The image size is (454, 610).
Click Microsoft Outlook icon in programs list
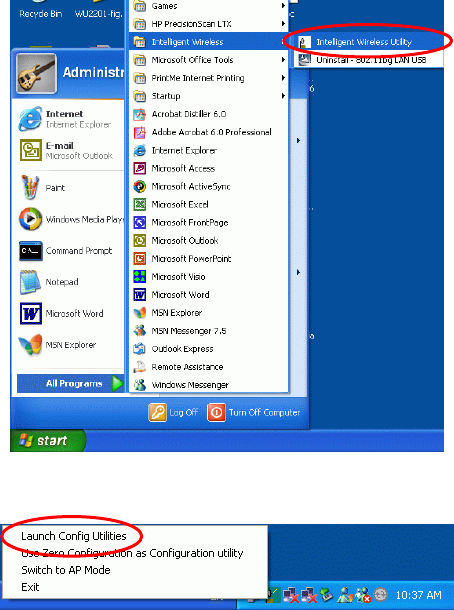(x=139, y=240)
